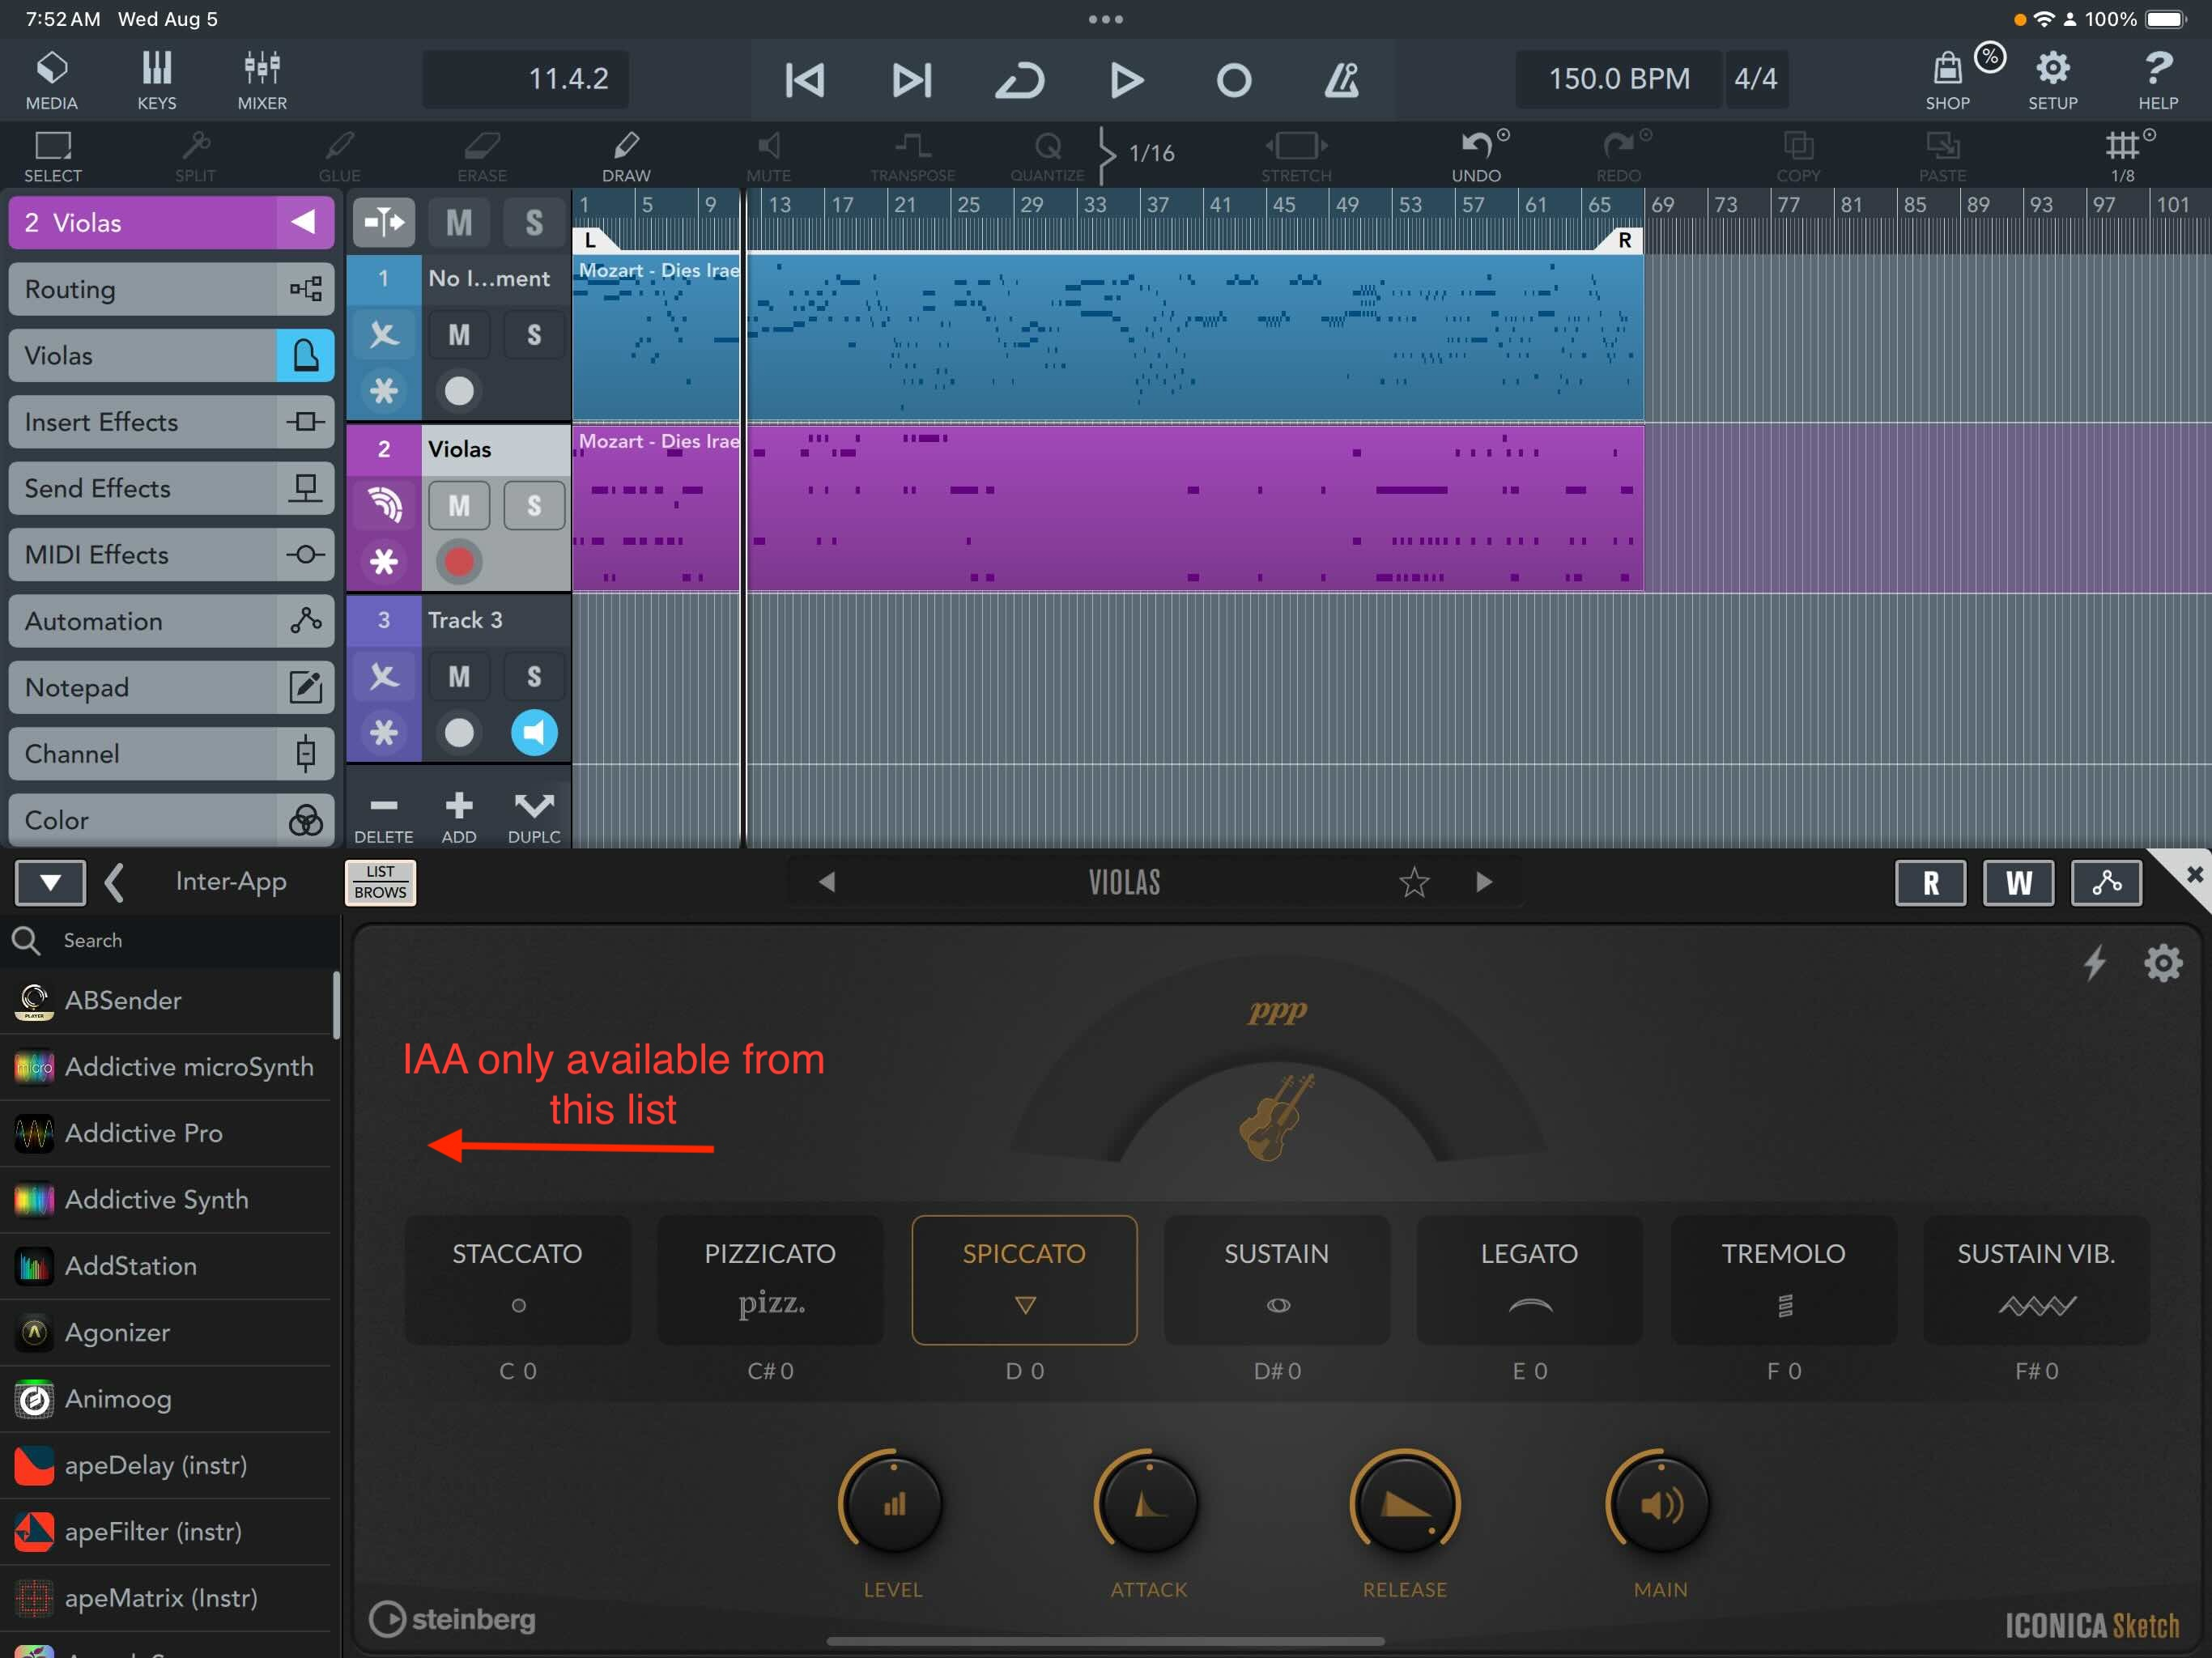Screen dimensions: 2212x1658
Task: Mute track 1 No I...ment
Action: point(459,334)
